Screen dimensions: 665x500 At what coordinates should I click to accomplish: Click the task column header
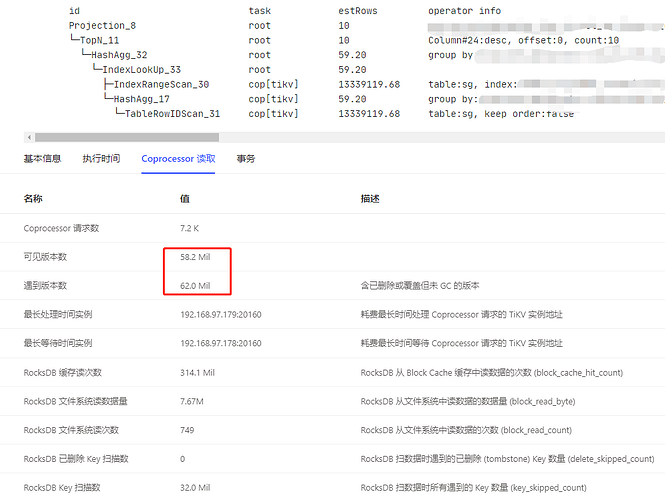[260, 11]
